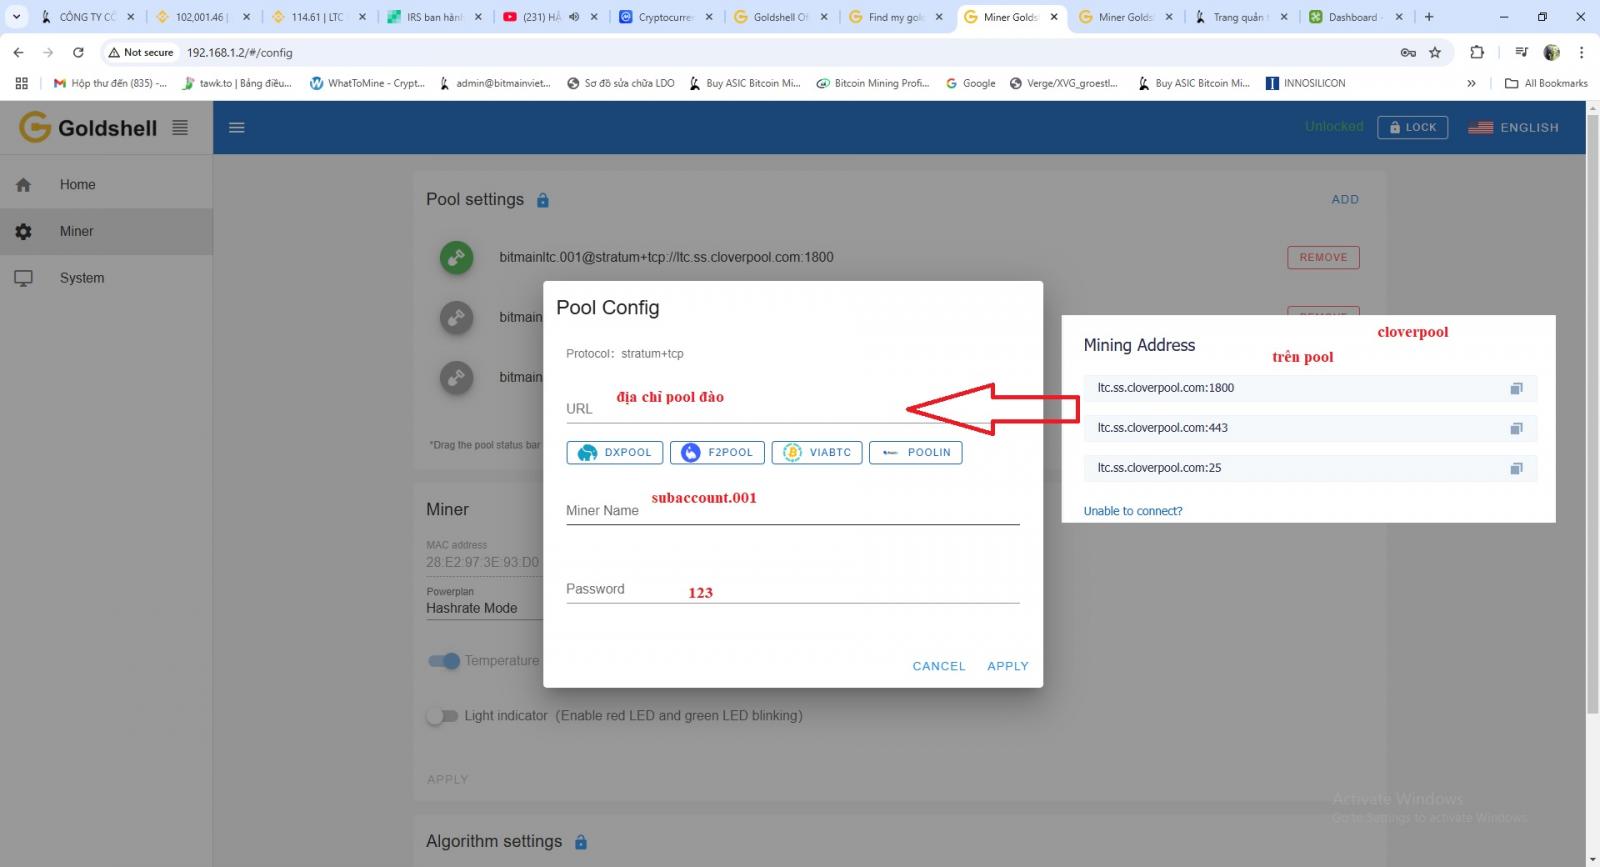The height and width of the screenshot is (867, 1600).
Task: Bookmark this page with the star icon
Action: click(1435, 52)
